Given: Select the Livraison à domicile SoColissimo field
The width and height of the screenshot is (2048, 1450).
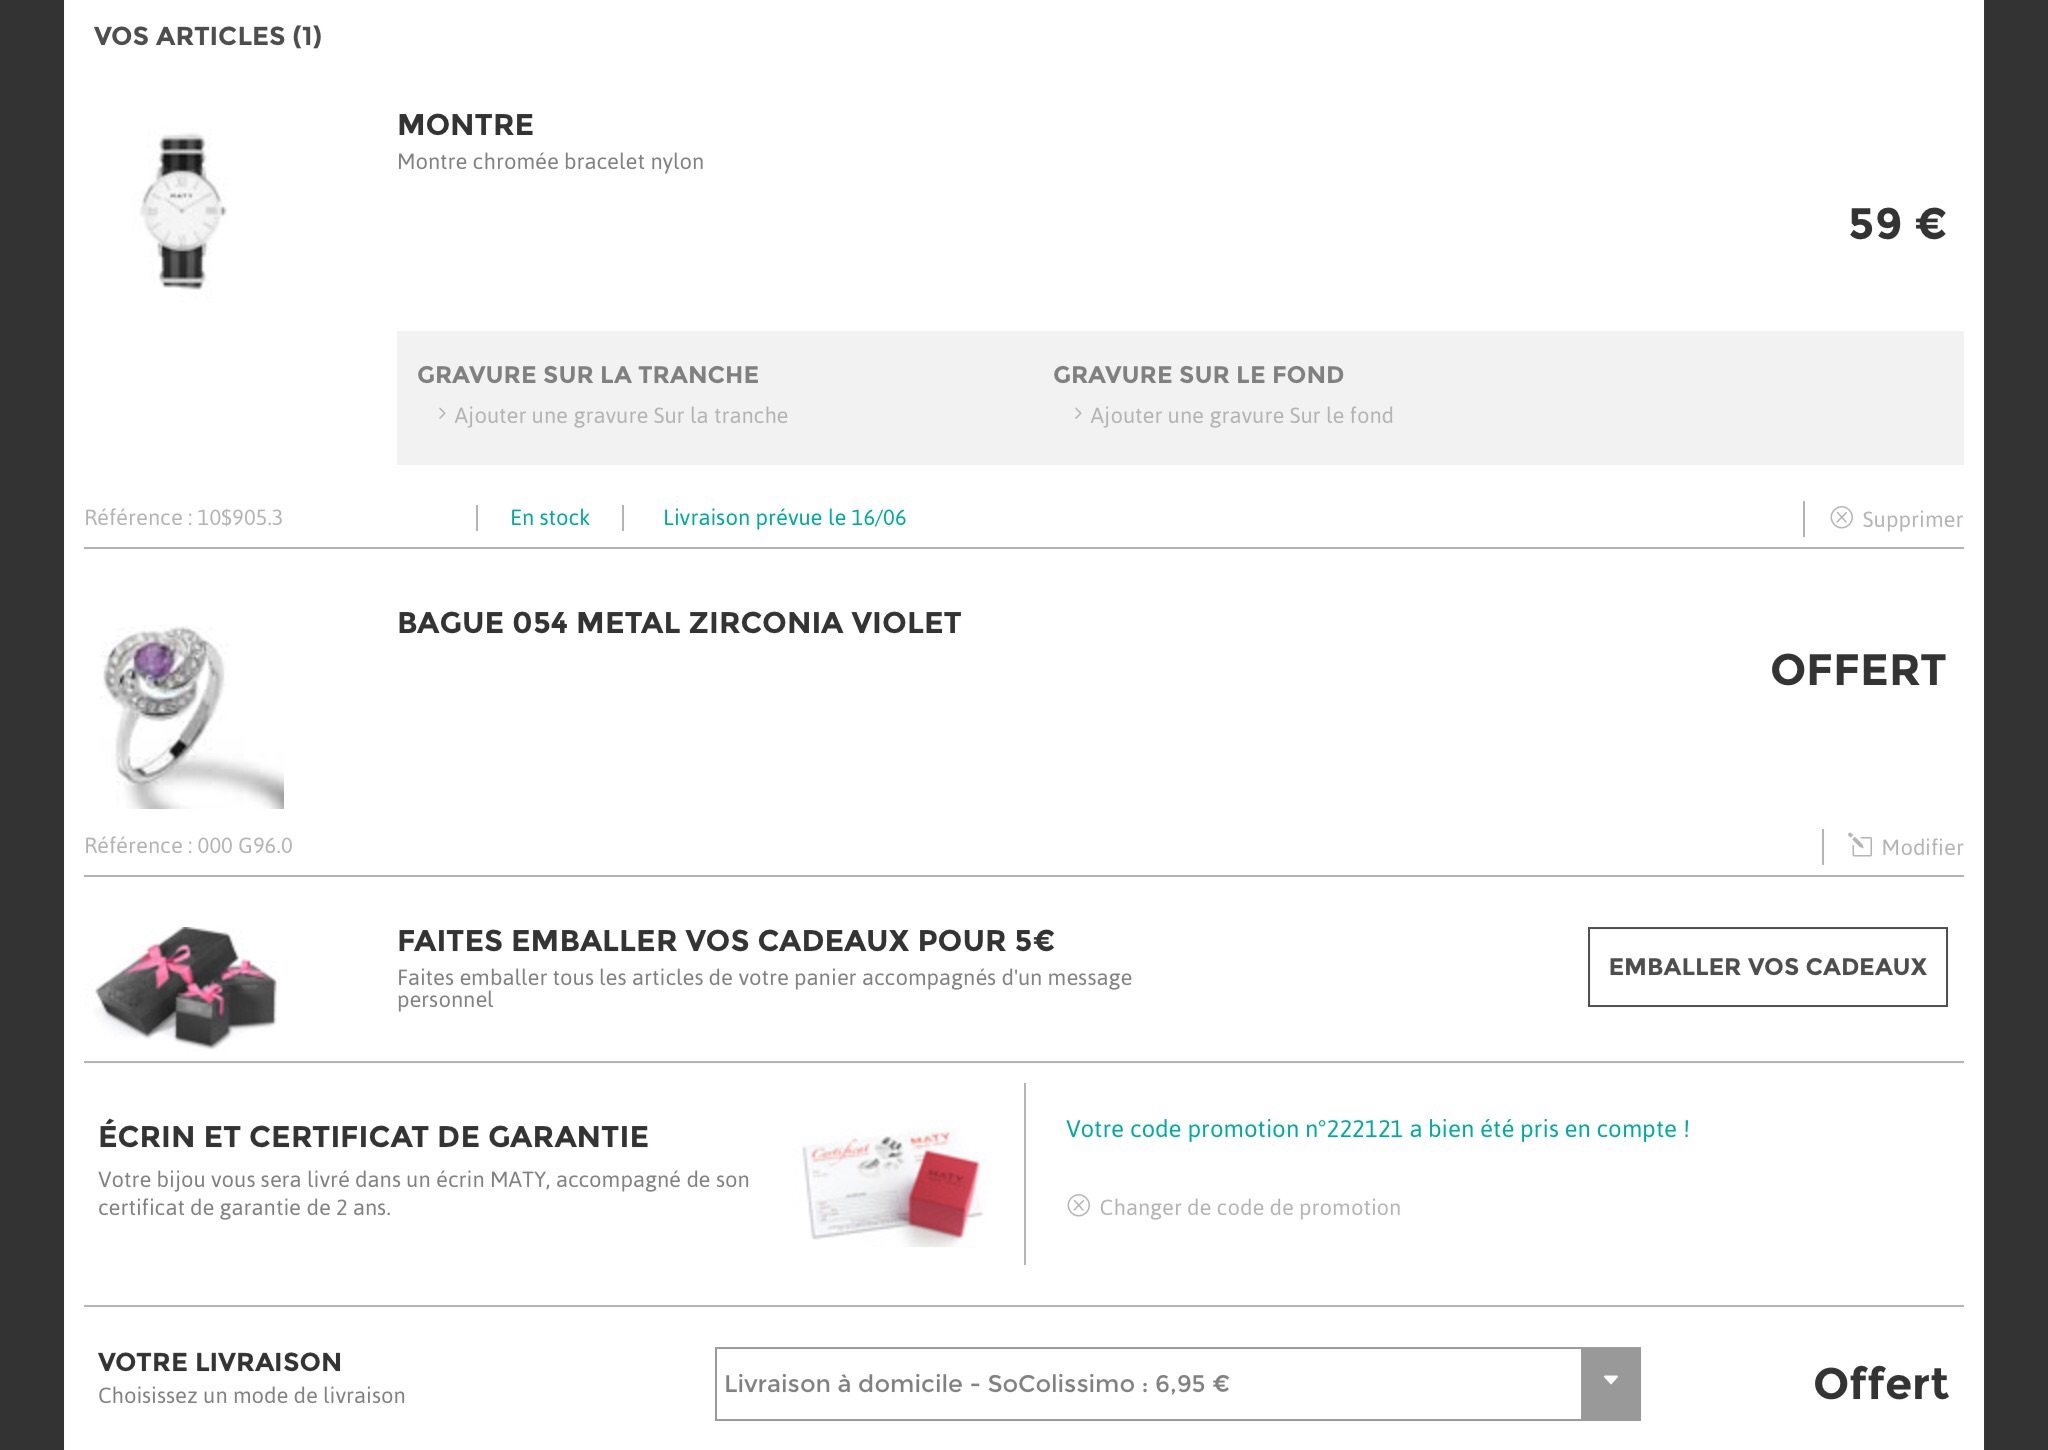Looking at the screenshot, I should [1147, 1383].
